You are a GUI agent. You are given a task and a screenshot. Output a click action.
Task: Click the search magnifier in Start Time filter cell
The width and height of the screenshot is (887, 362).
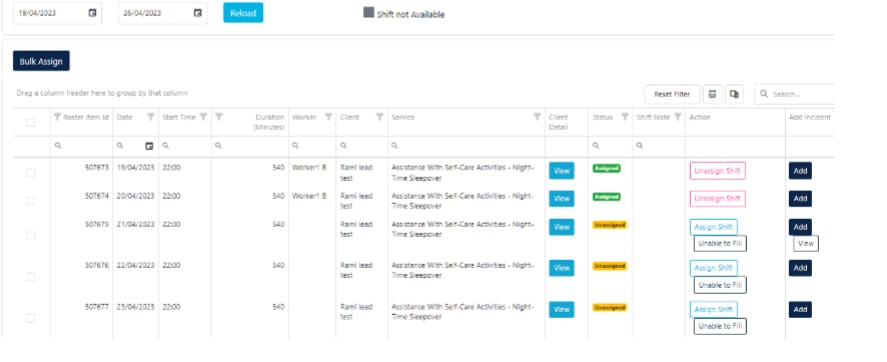tap(166, 146)
